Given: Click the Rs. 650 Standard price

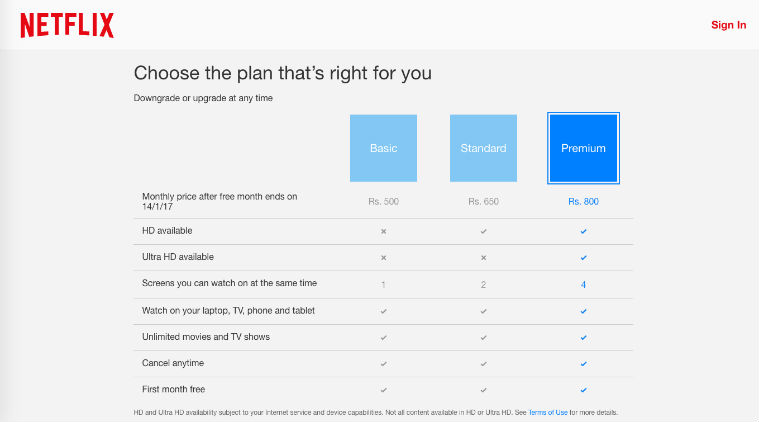Looking at the screenshot, I should click(483, 201).
